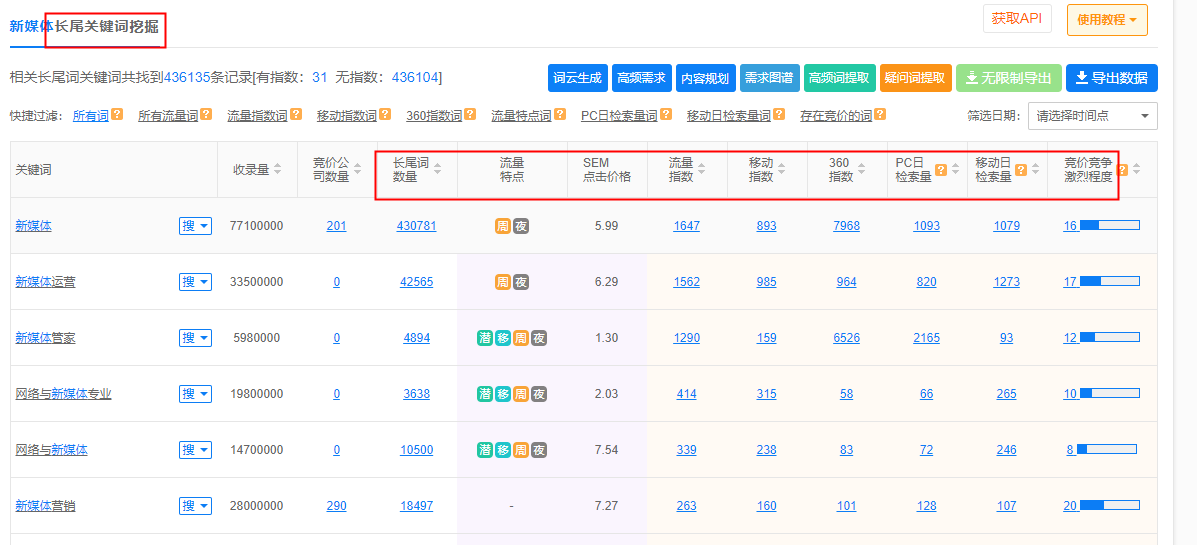Sort by PC日检索量 column arrows

point(956,169)
